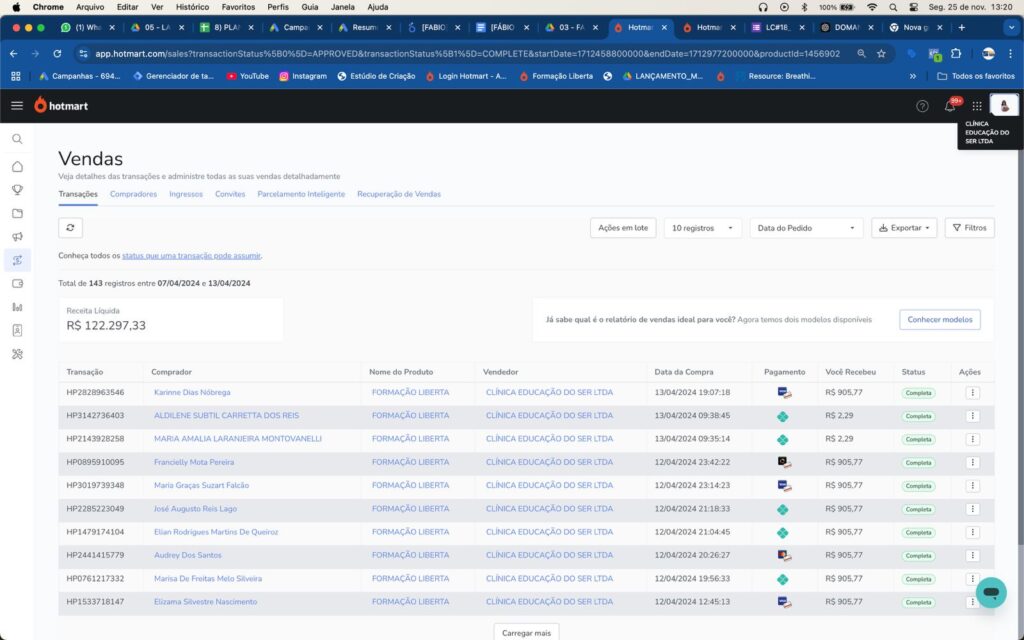The image size is (1024, 640).
Task: Open the tools icon at sidebar bottom
Action: (x=18, y=354)
